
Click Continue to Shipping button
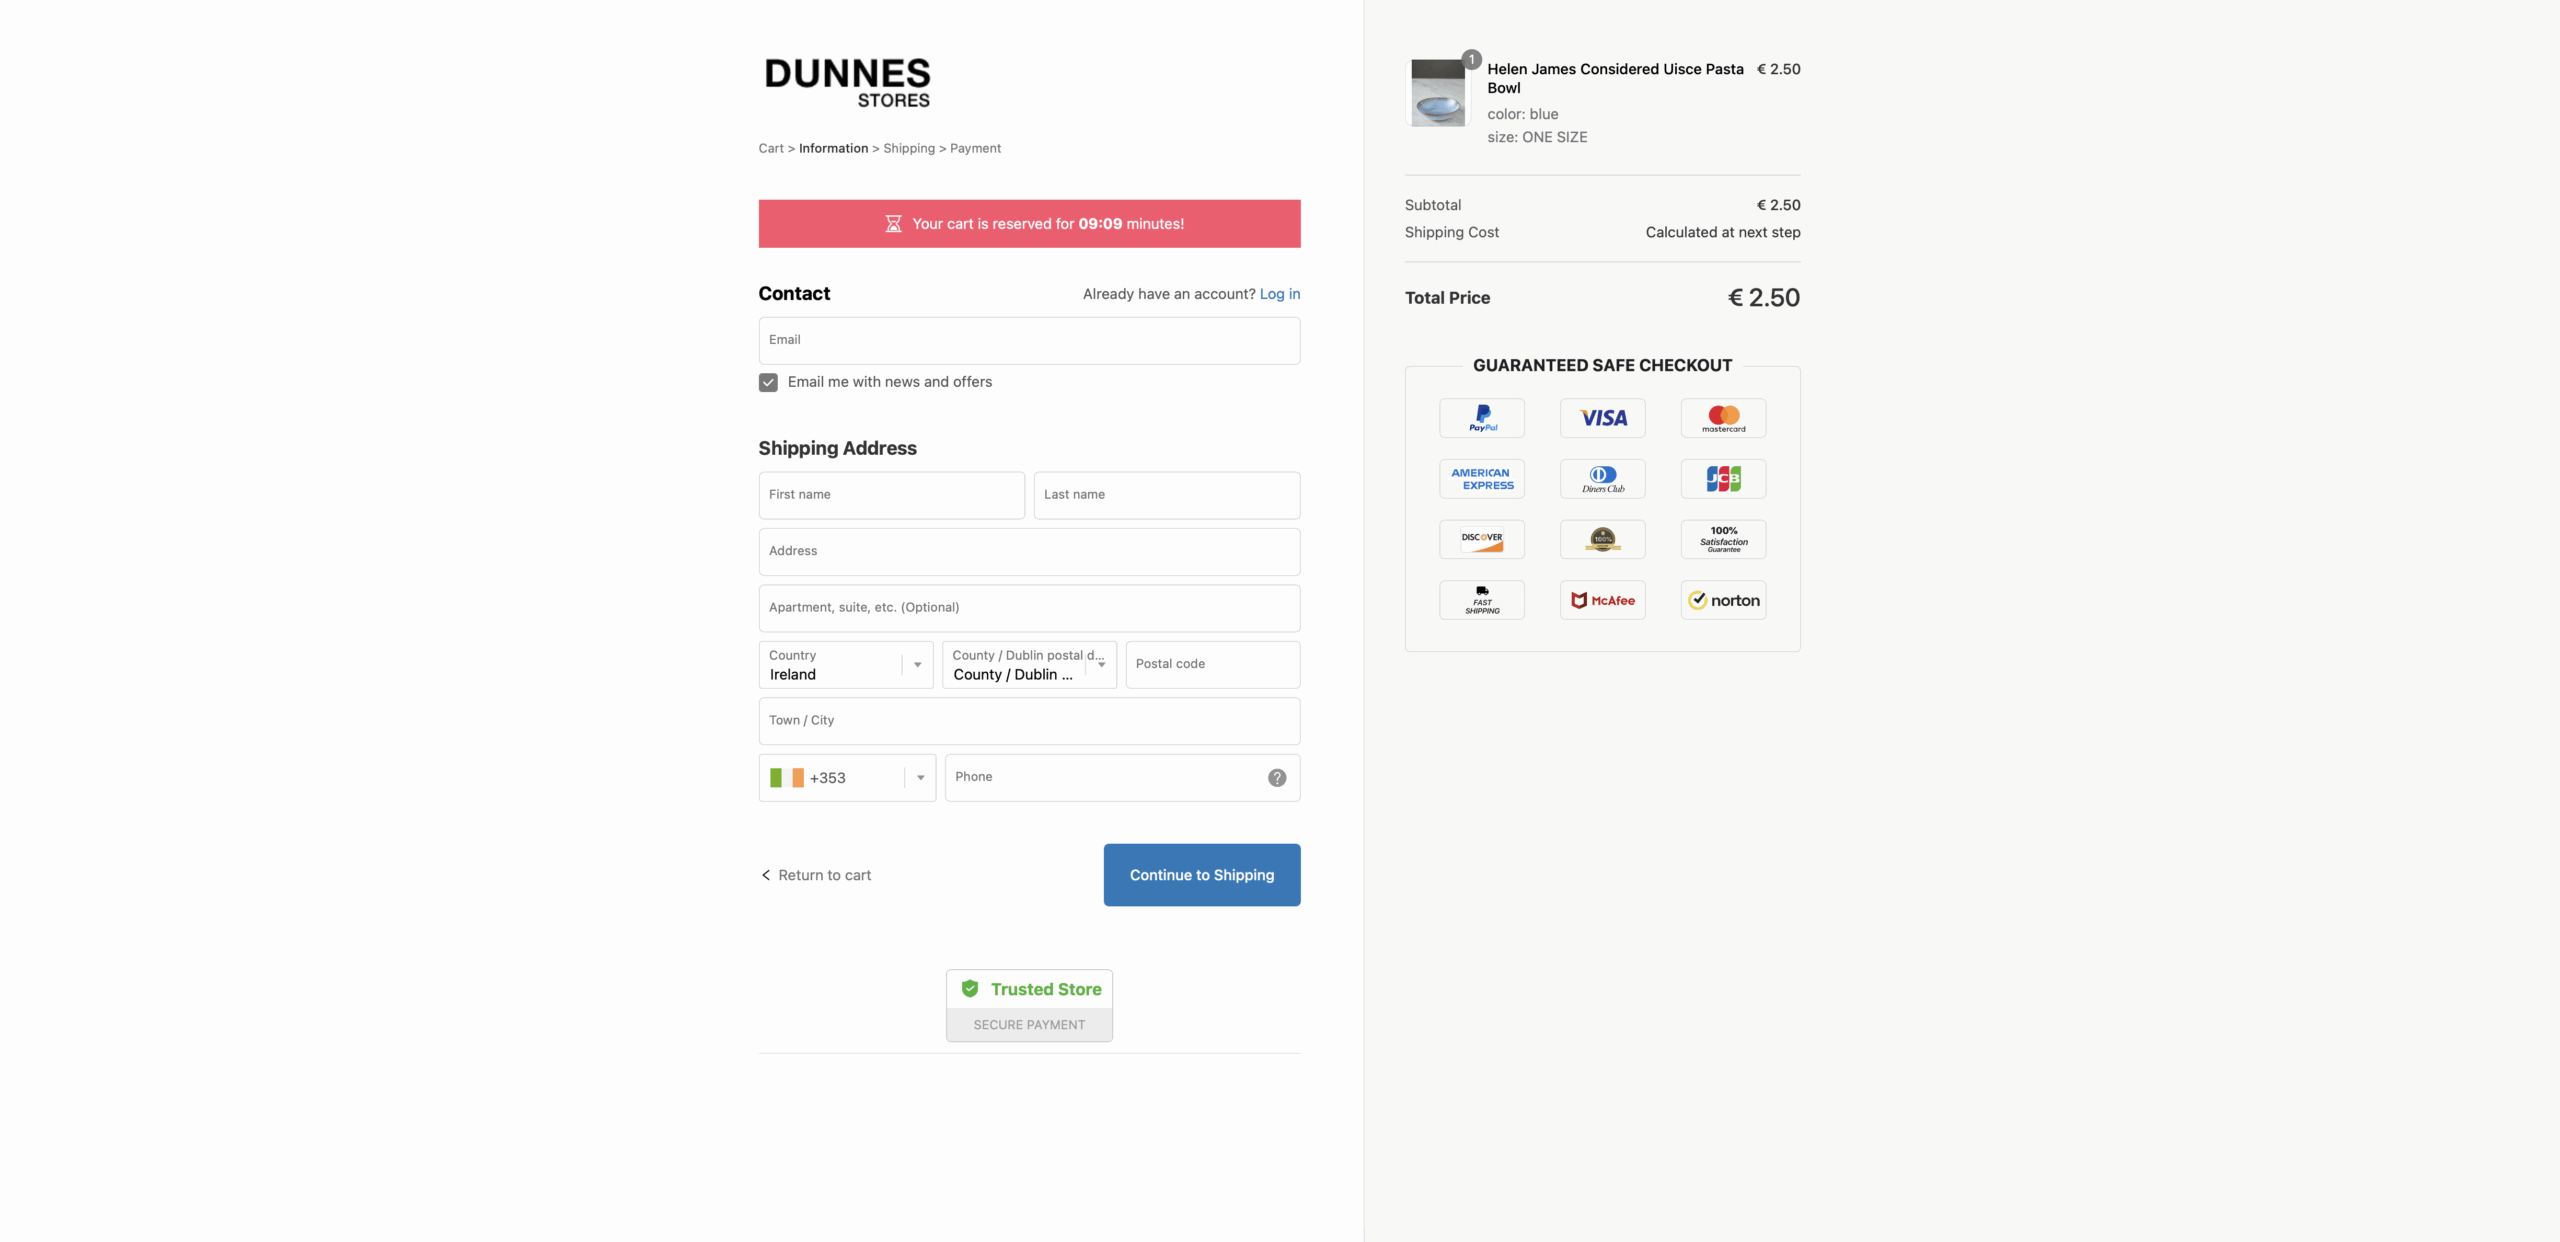[1202, 875]
